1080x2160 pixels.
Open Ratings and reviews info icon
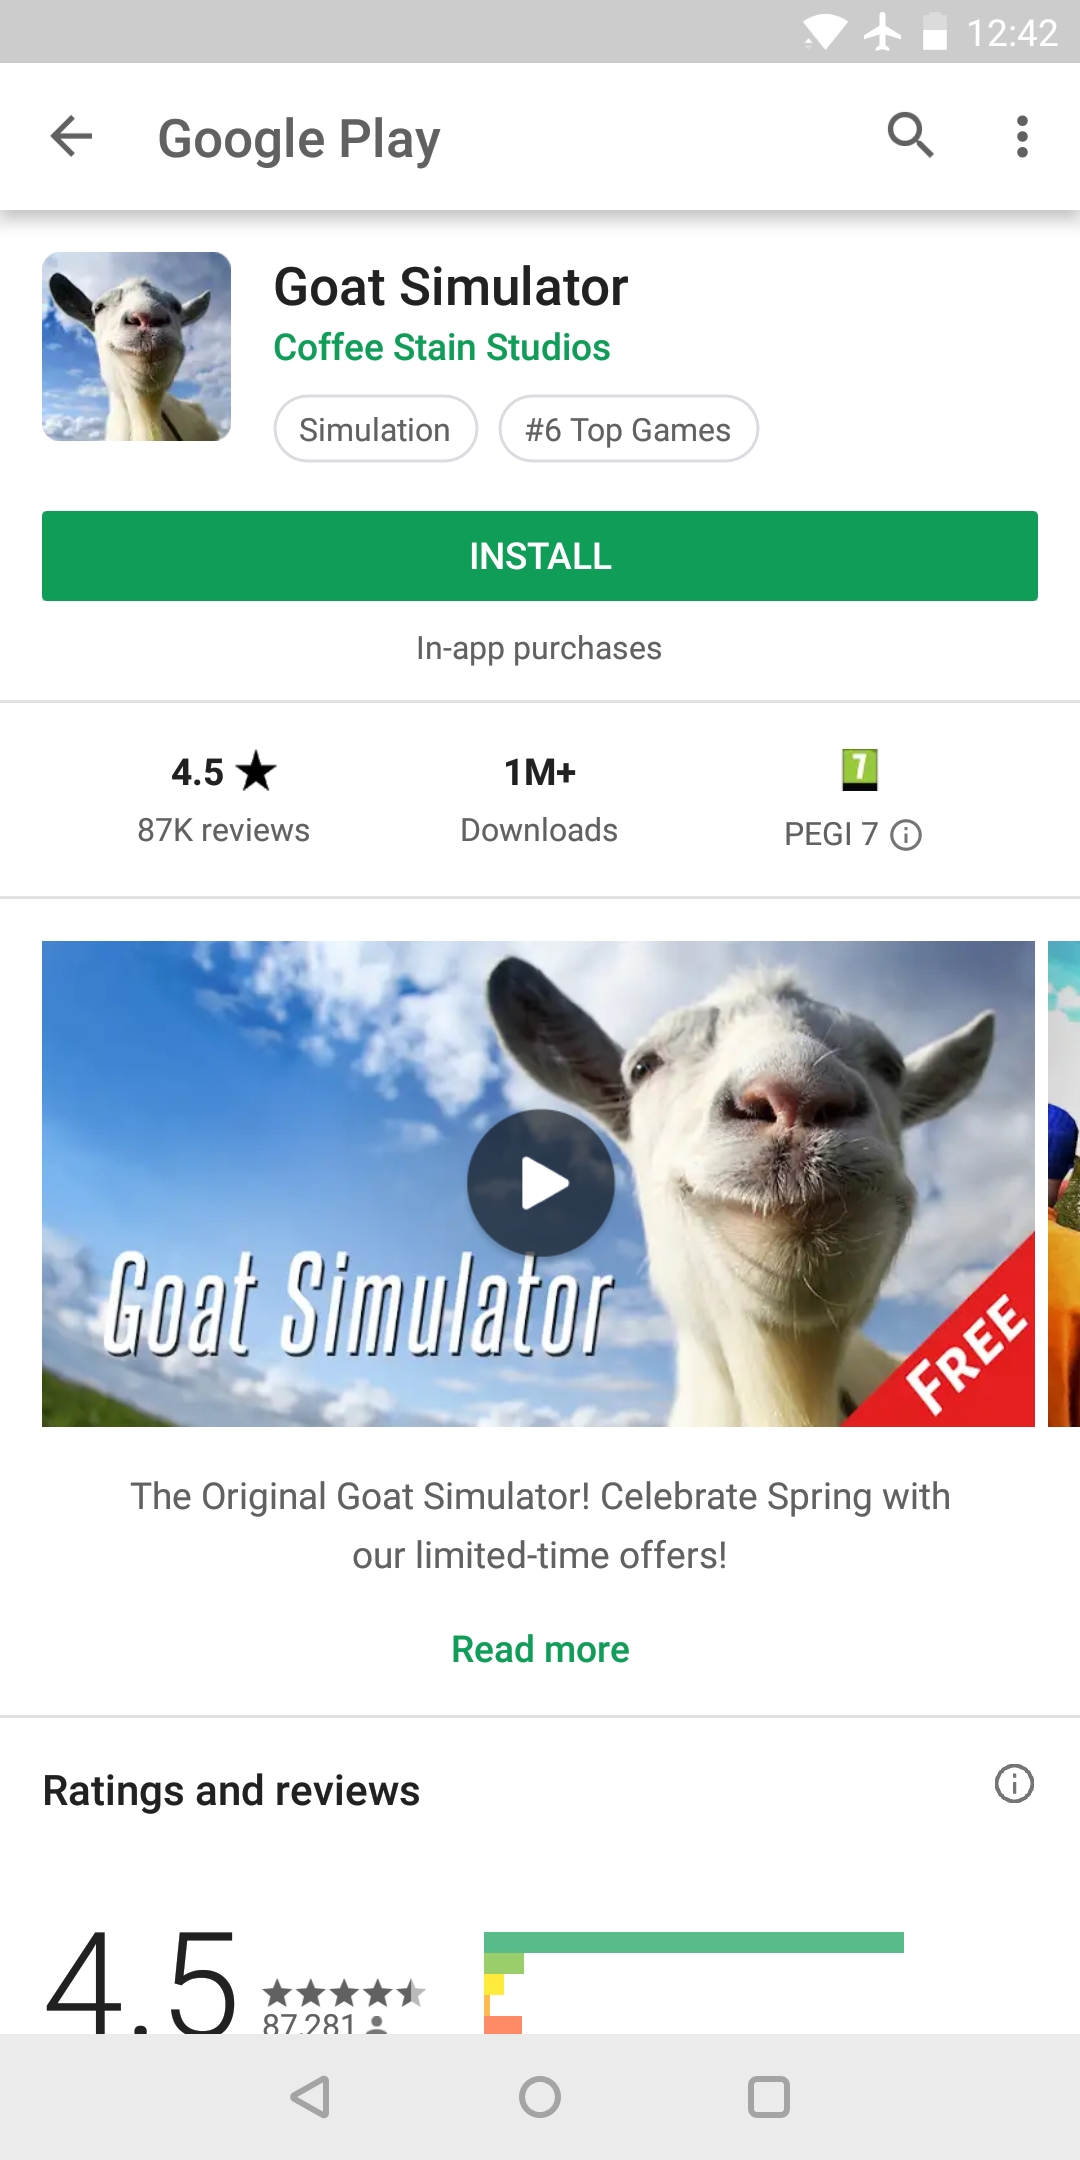pos(1014,1783)
